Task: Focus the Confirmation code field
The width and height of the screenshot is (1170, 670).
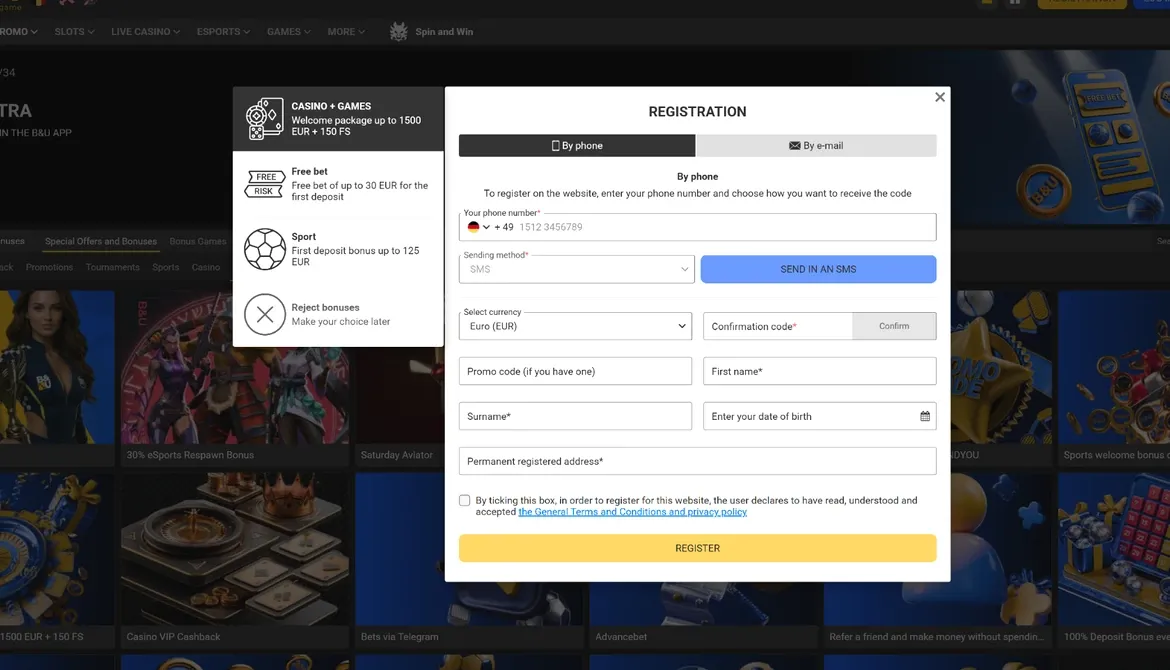Action: pos(777,326)
